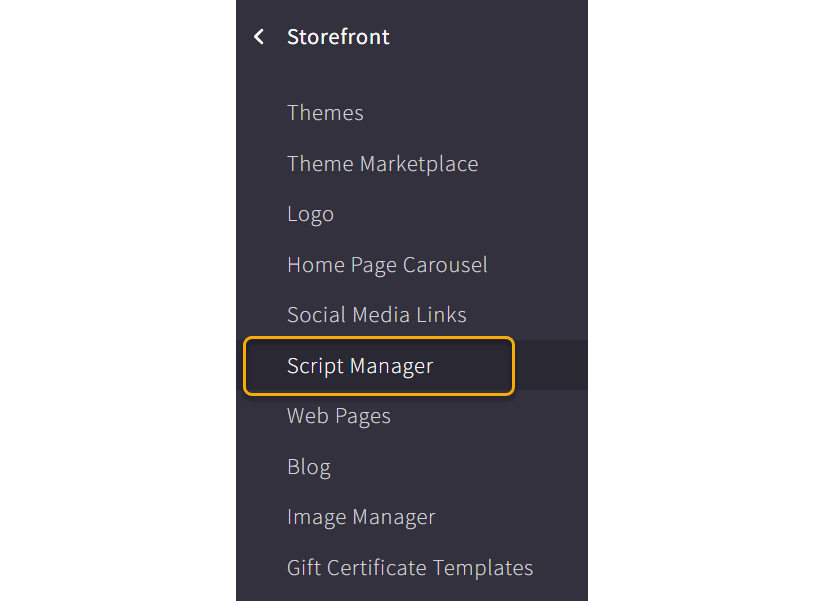The image size is (815, 601).
Task: Select Home Page Carousel
Action: click(387, 265)
